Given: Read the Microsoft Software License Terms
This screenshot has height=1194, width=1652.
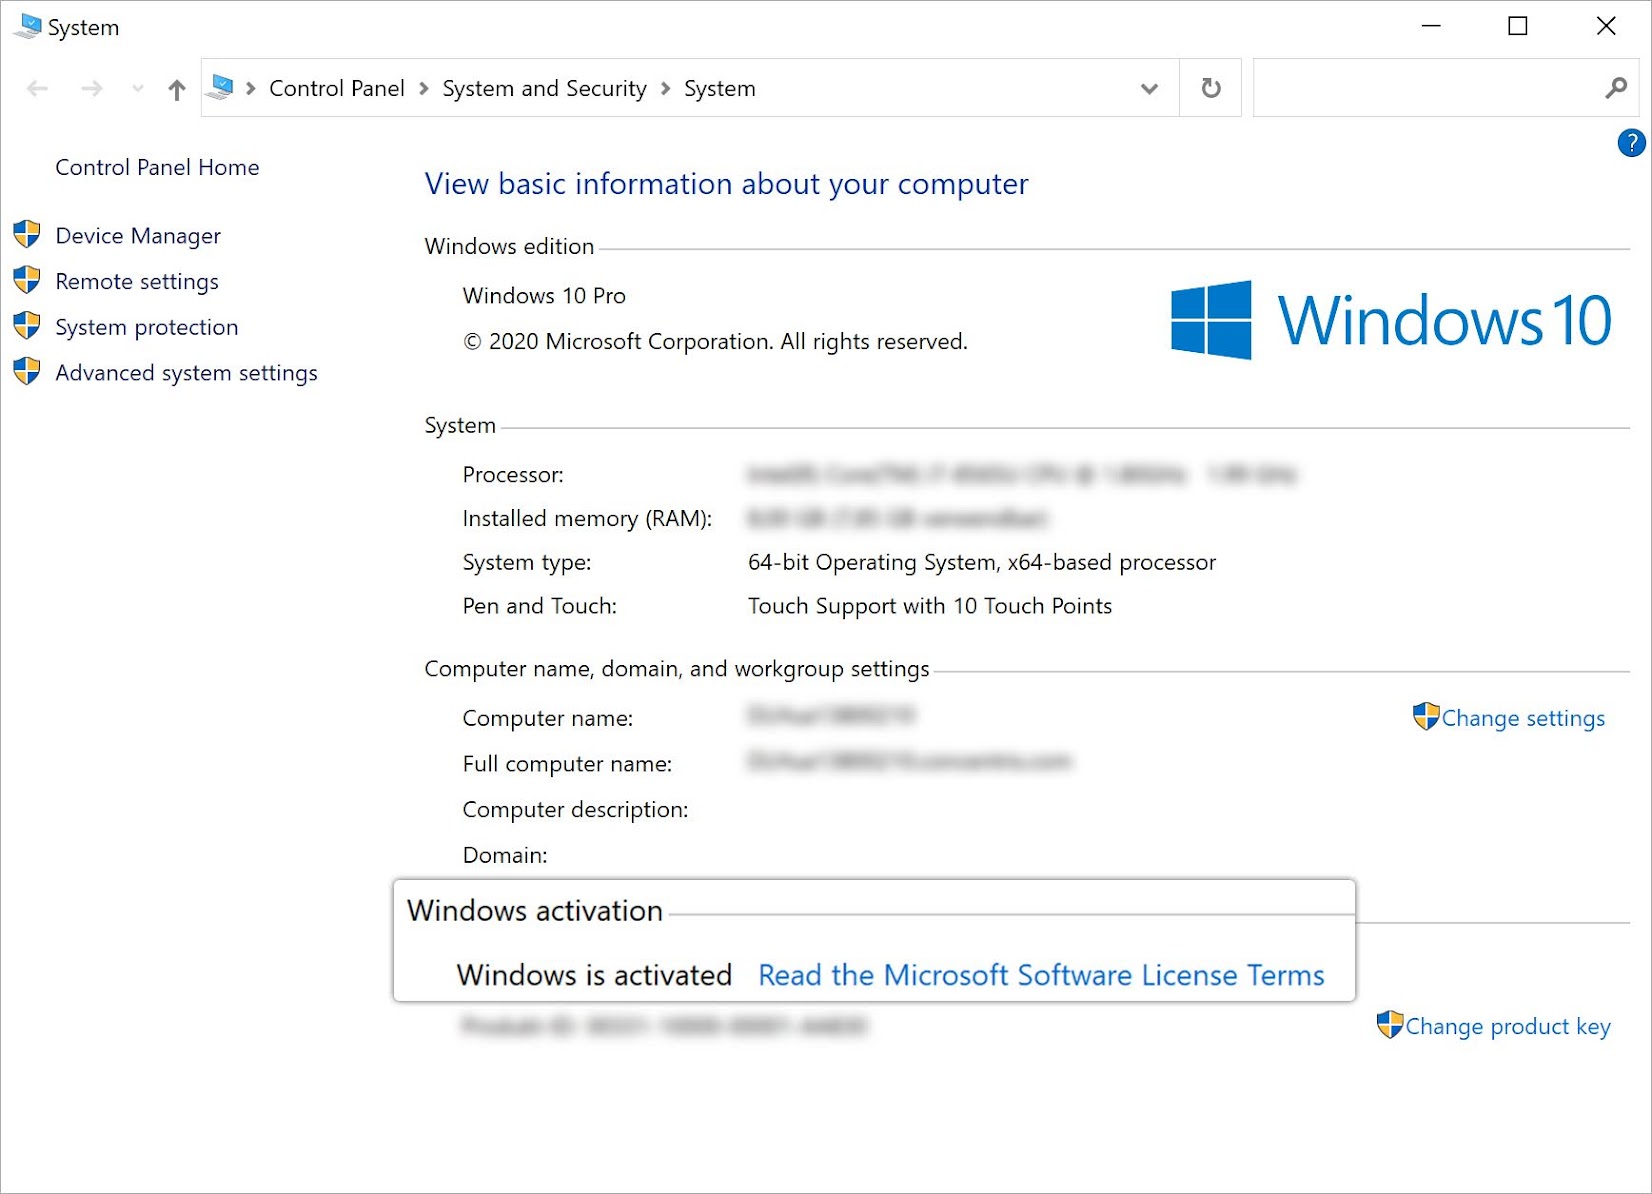Looking at the screenshot, I should click(x=1041, y=974).
